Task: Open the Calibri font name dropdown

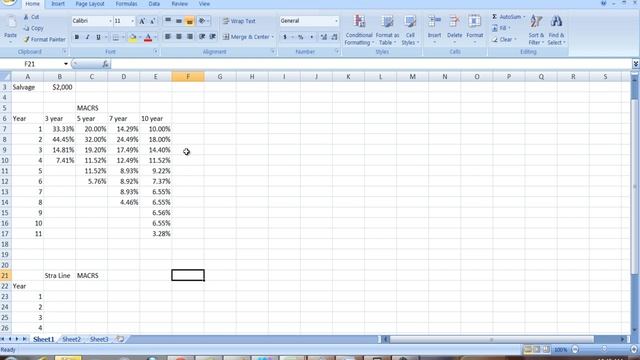Action: pyautogui.click(x=110, y=21)
